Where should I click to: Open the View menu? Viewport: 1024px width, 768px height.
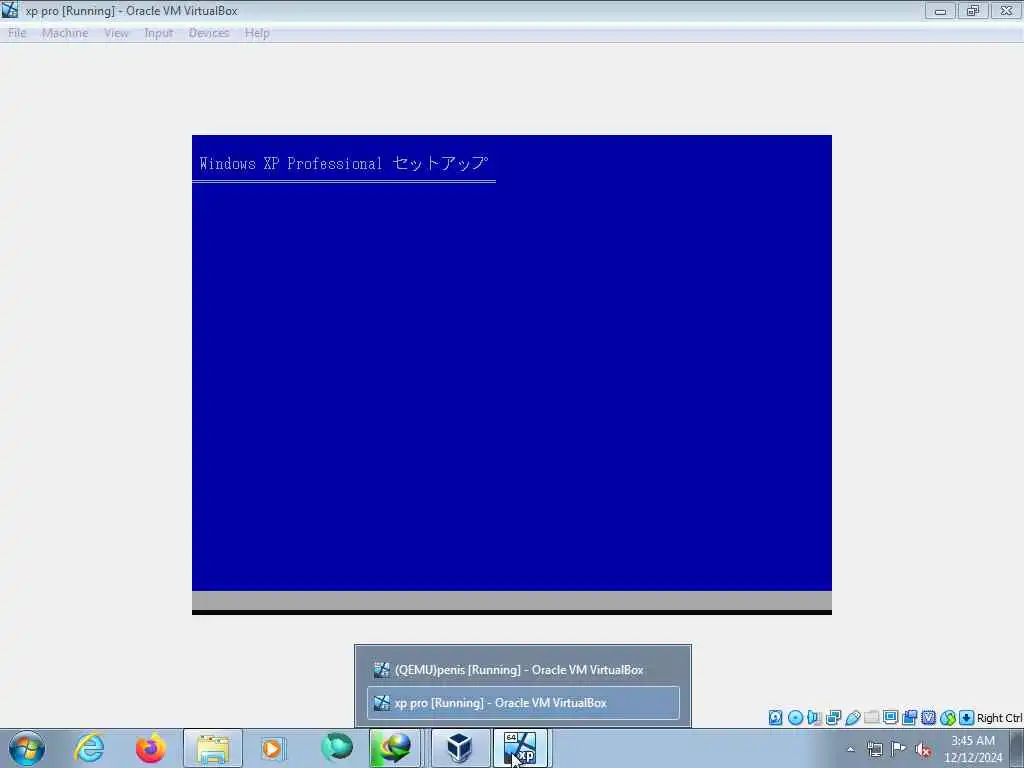[x=116, y=33]
